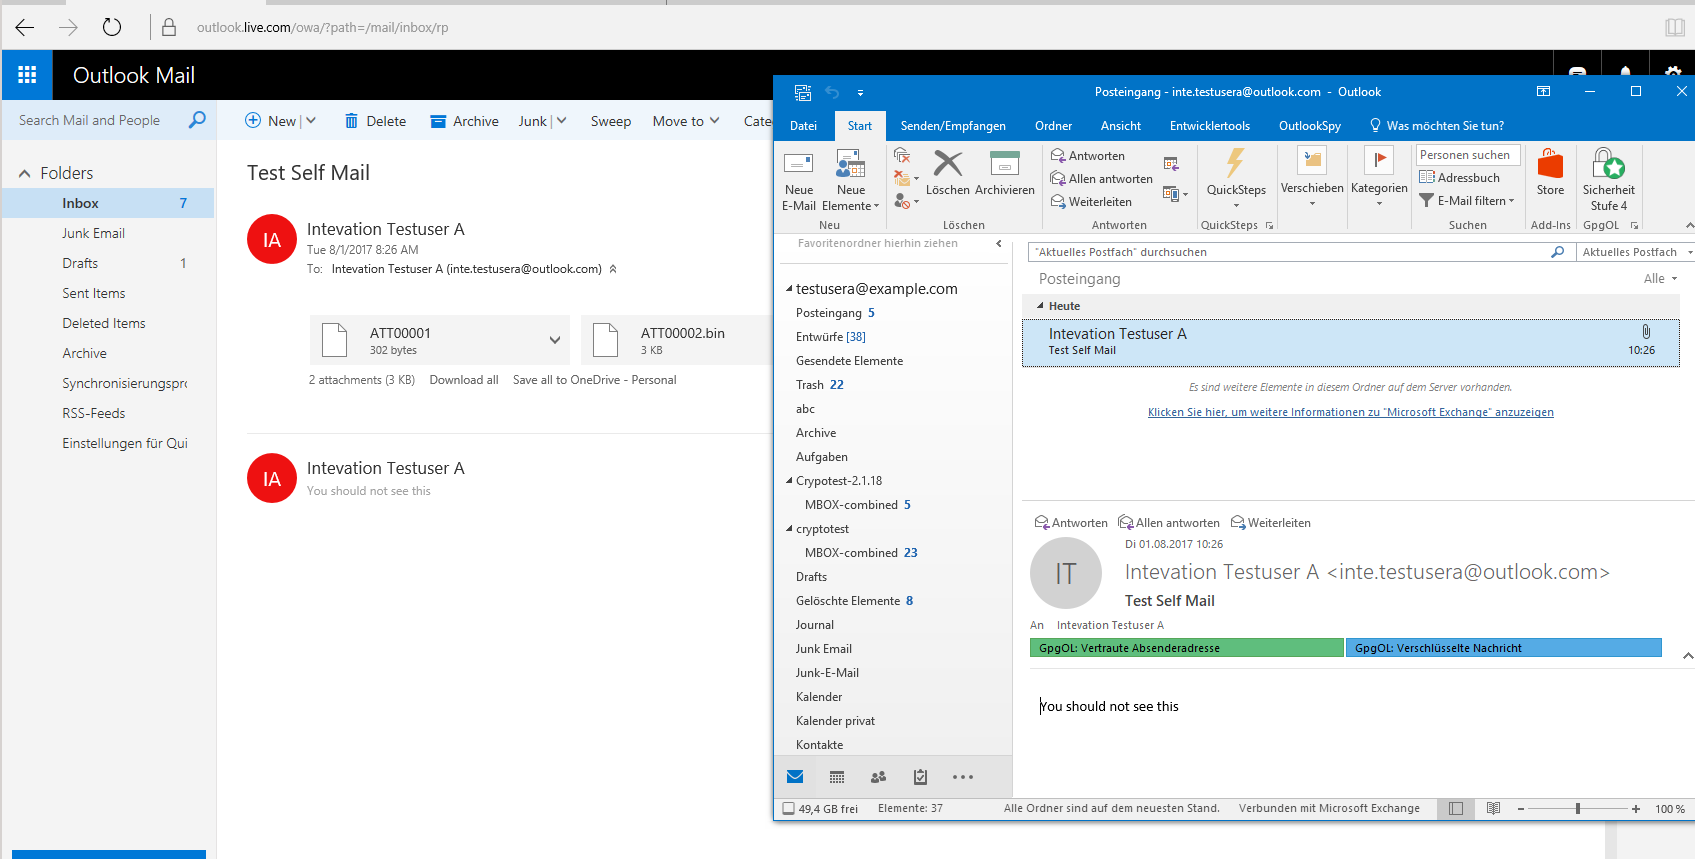The image size is (1695, 859).
Task: Collapse the Folders section in Outlook Mail
Action: 25,174
